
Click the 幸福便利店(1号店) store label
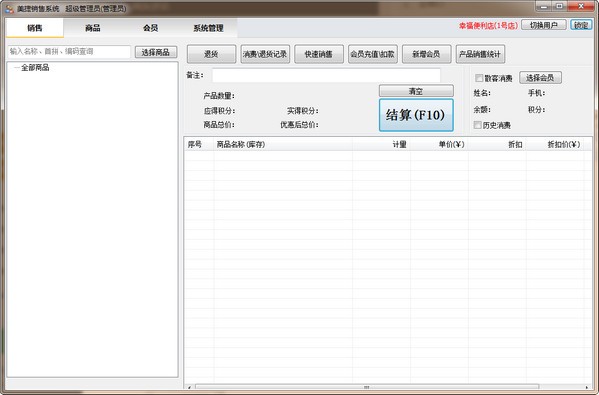point(488,26)
